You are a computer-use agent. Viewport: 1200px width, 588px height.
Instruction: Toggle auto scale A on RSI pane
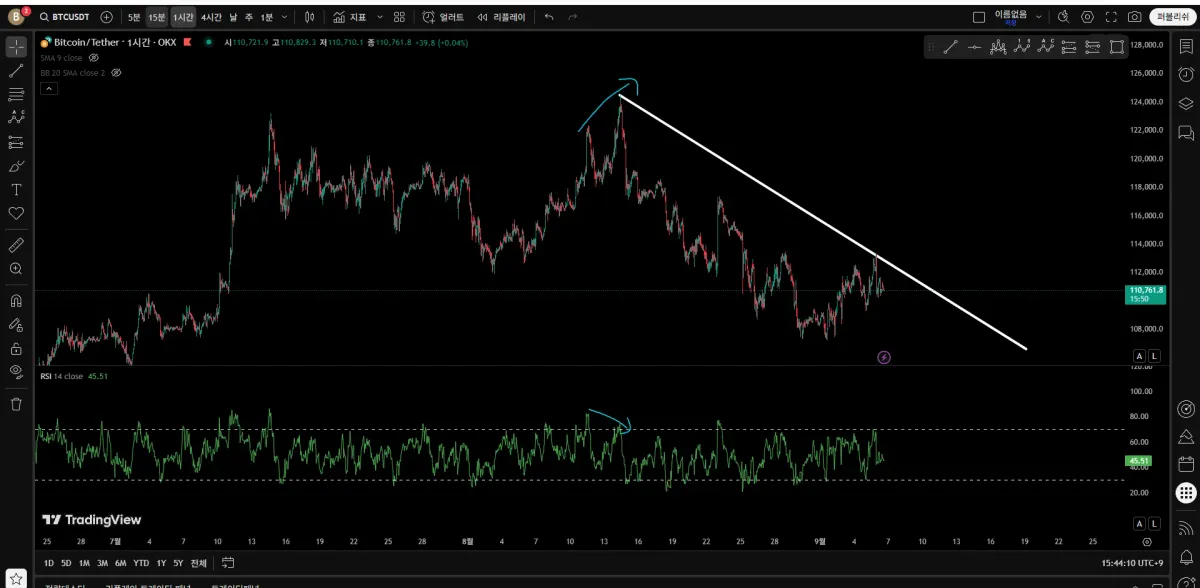point(1139,524)
